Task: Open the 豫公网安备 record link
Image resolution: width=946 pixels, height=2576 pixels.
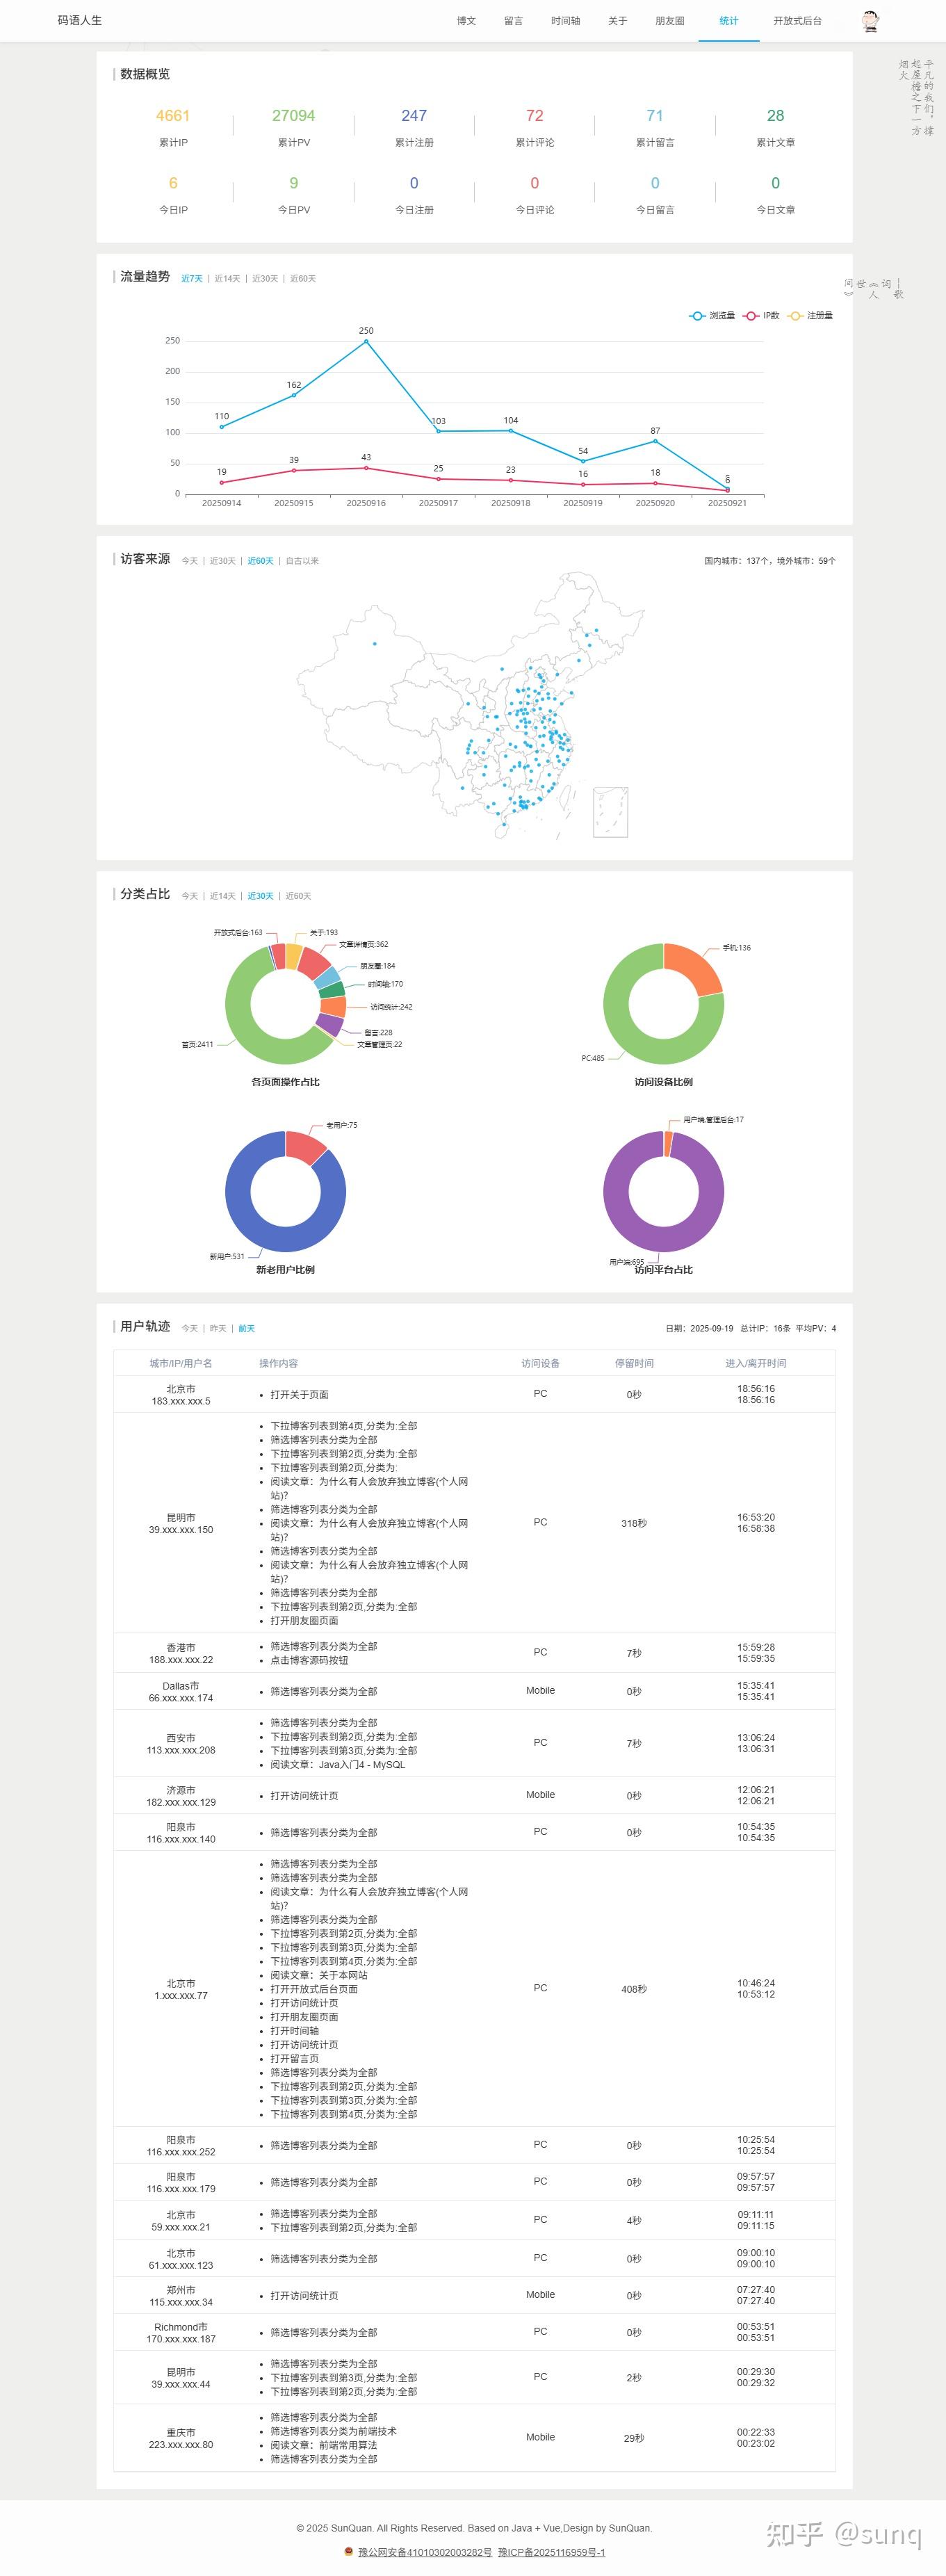Action: 425,2552
